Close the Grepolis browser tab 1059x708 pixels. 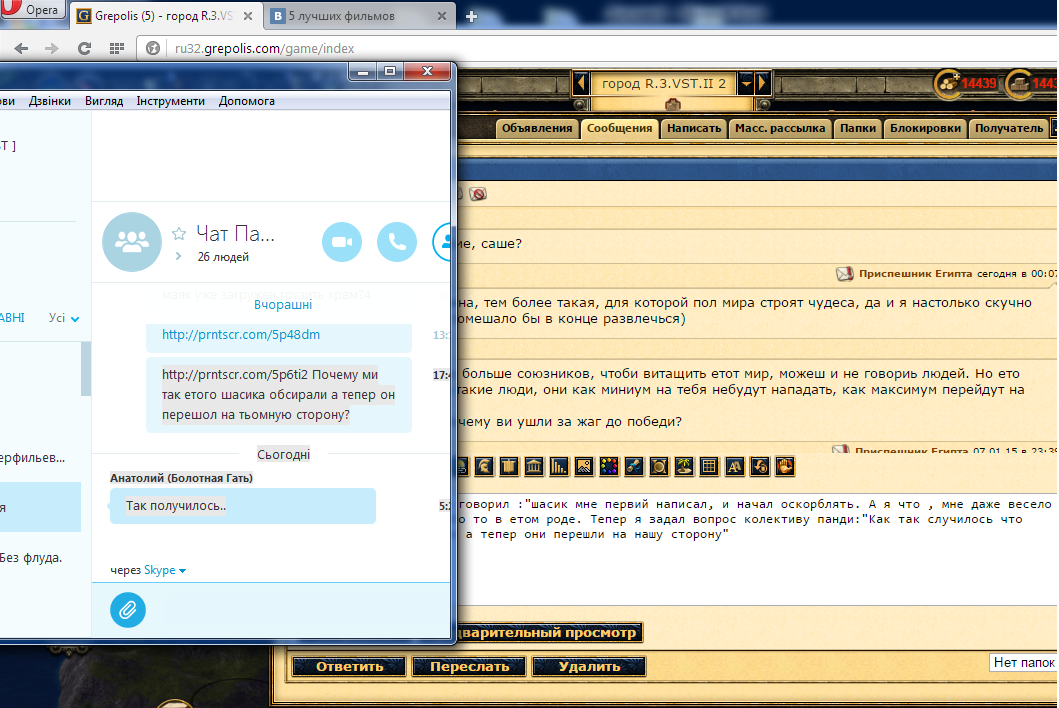point(248,16)
